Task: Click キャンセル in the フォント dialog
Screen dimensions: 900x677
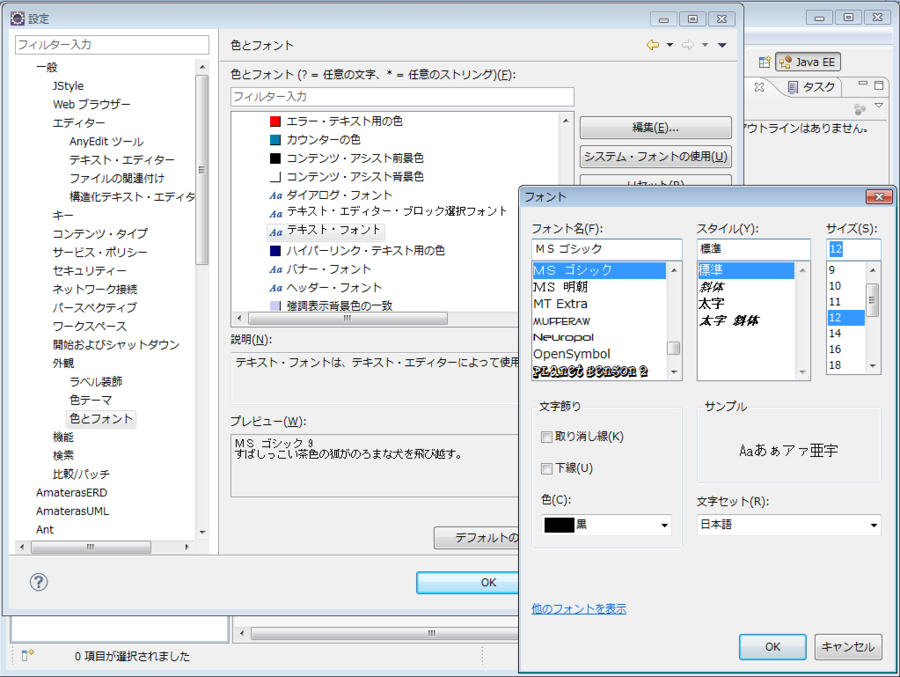Action: coord(848,647)
